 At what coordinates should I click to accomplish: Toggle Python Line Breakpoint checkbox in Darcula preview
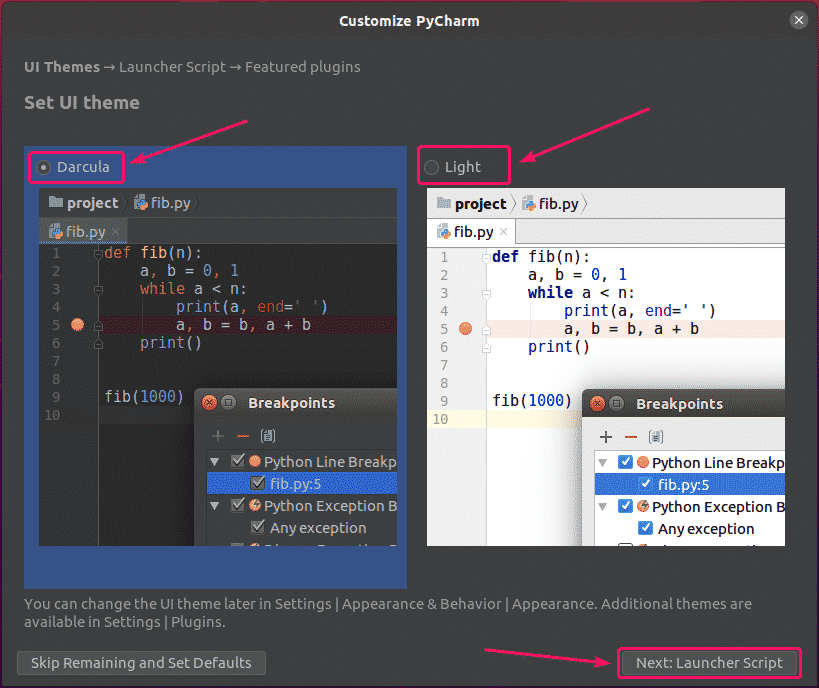point(238,461)
